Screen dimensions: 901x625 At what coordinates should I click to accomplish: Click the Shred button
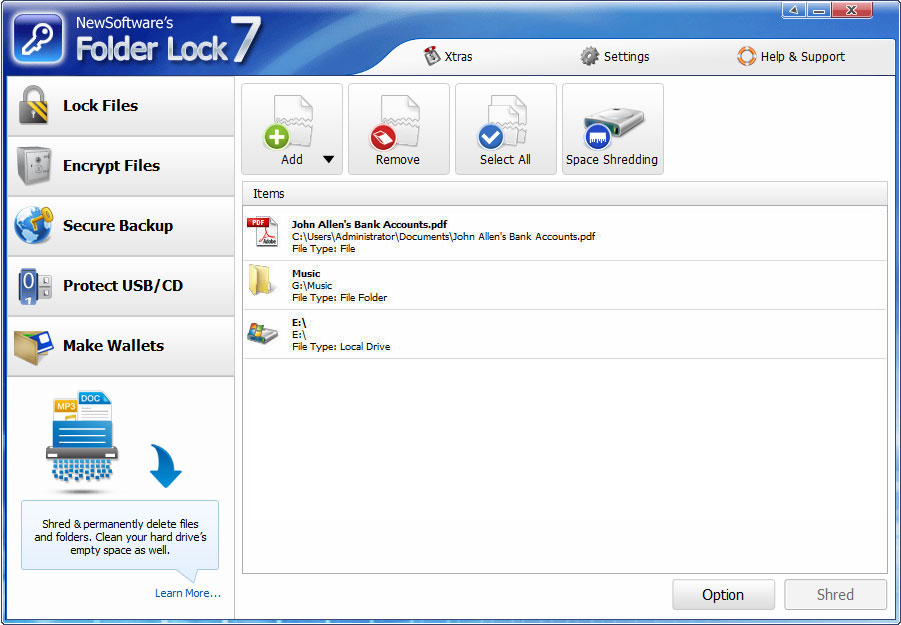[835, 595]
